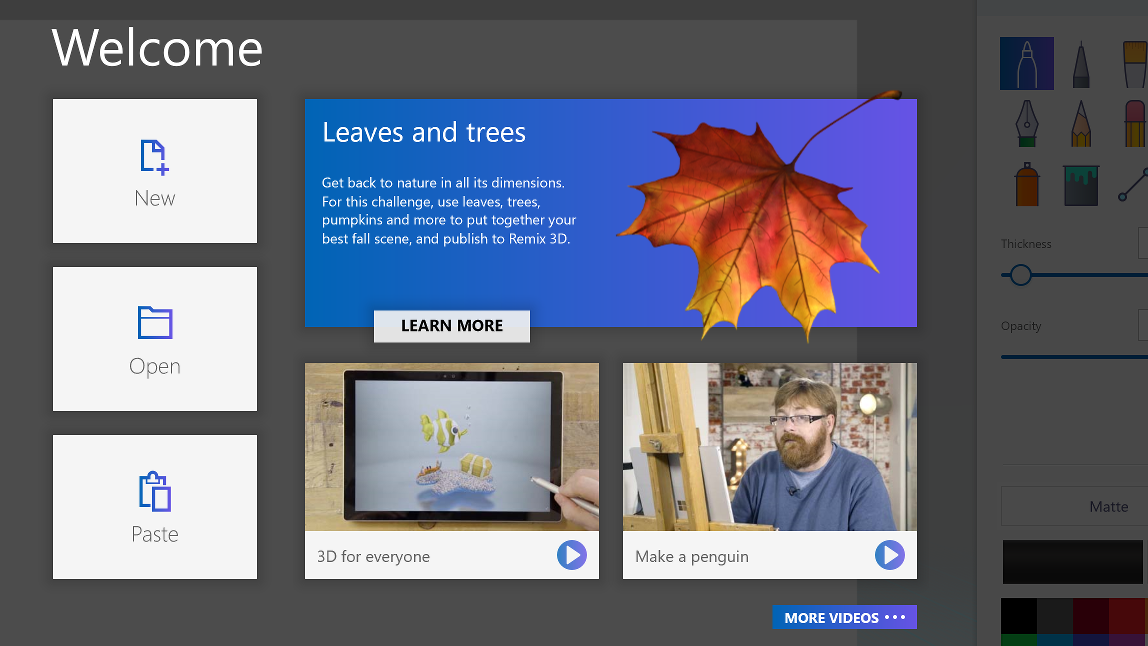The width and height of the screenshot is (1148, 646).
Task: Click LEARN MORE under Leaves and trees
Action: tap(451, 325)
